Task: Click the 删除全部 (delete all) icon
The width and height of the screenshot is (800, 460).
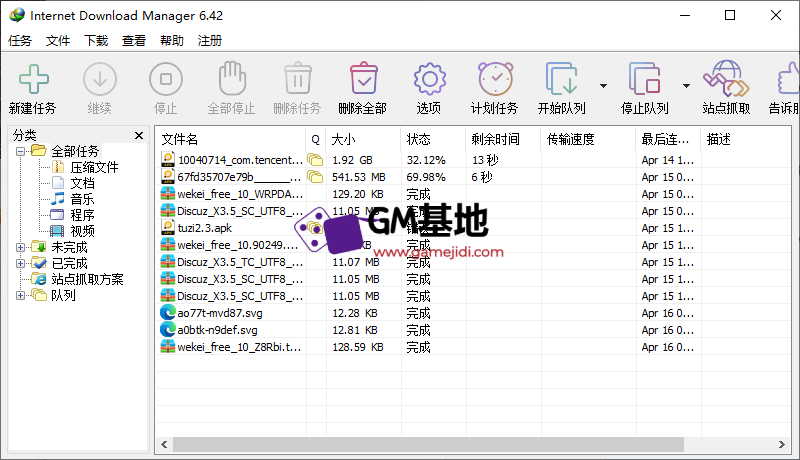Action: tap(364, 78)
